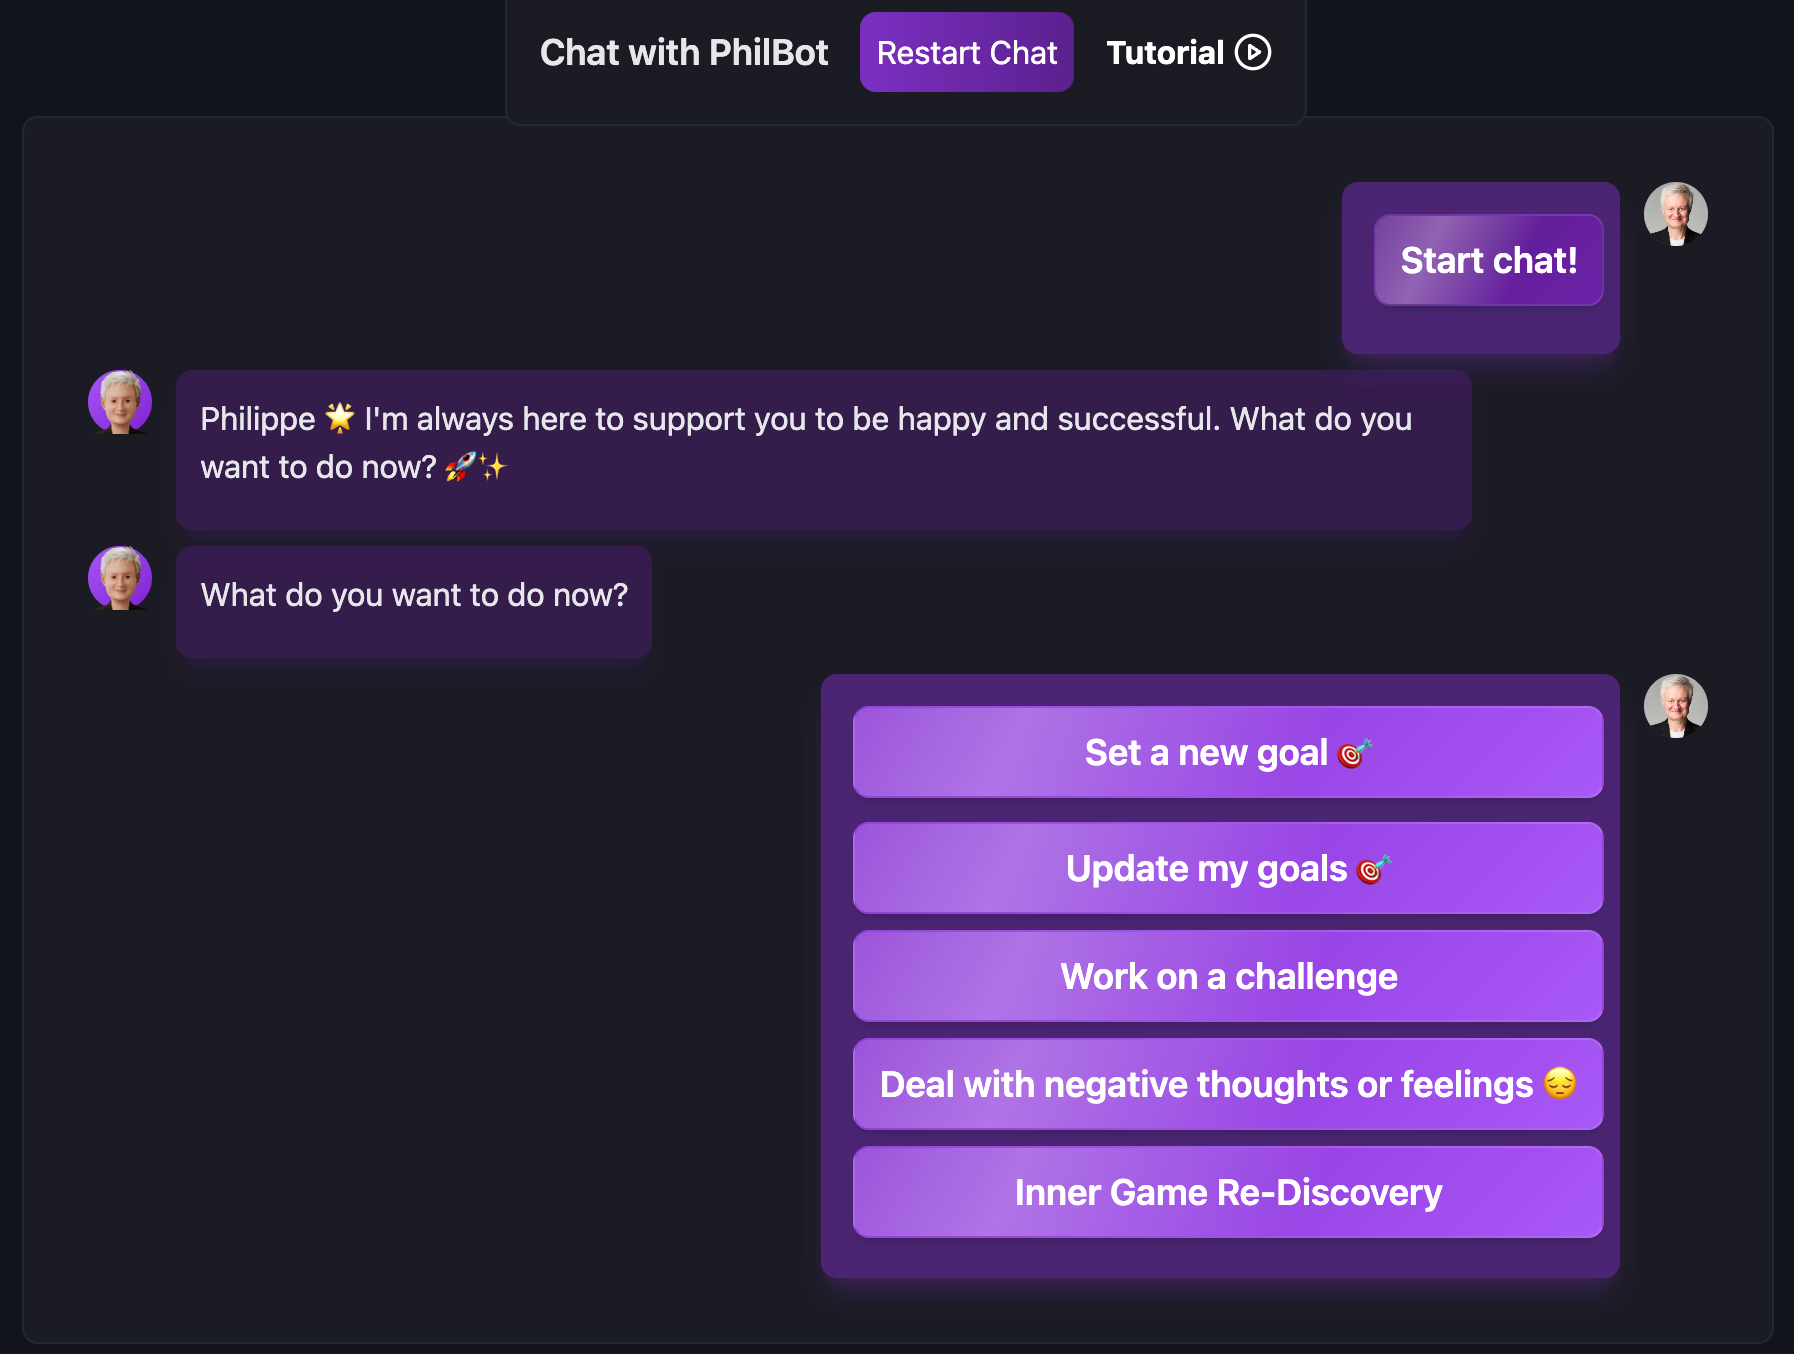Click the user avatar beside the options menu

[1676, 706]
